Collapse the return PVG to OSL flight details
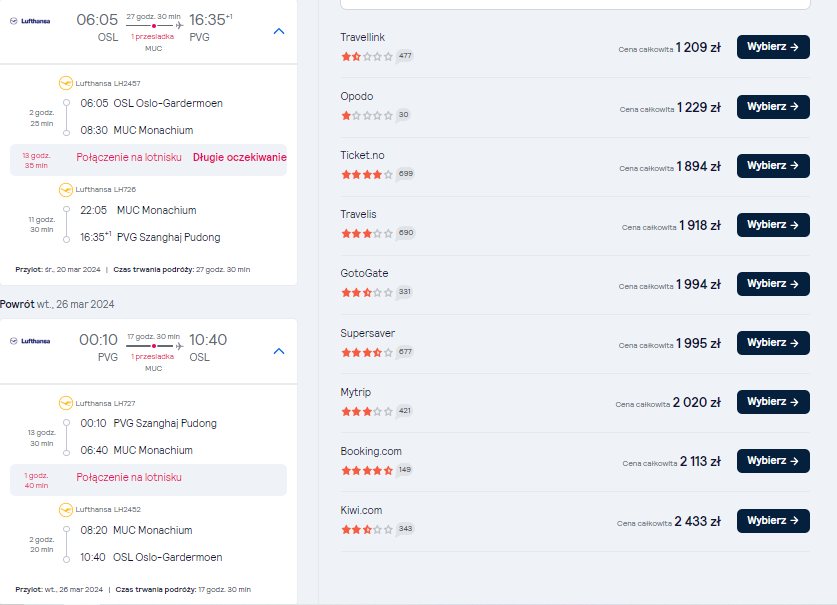The image size is (837, 605). pos(279,351)
